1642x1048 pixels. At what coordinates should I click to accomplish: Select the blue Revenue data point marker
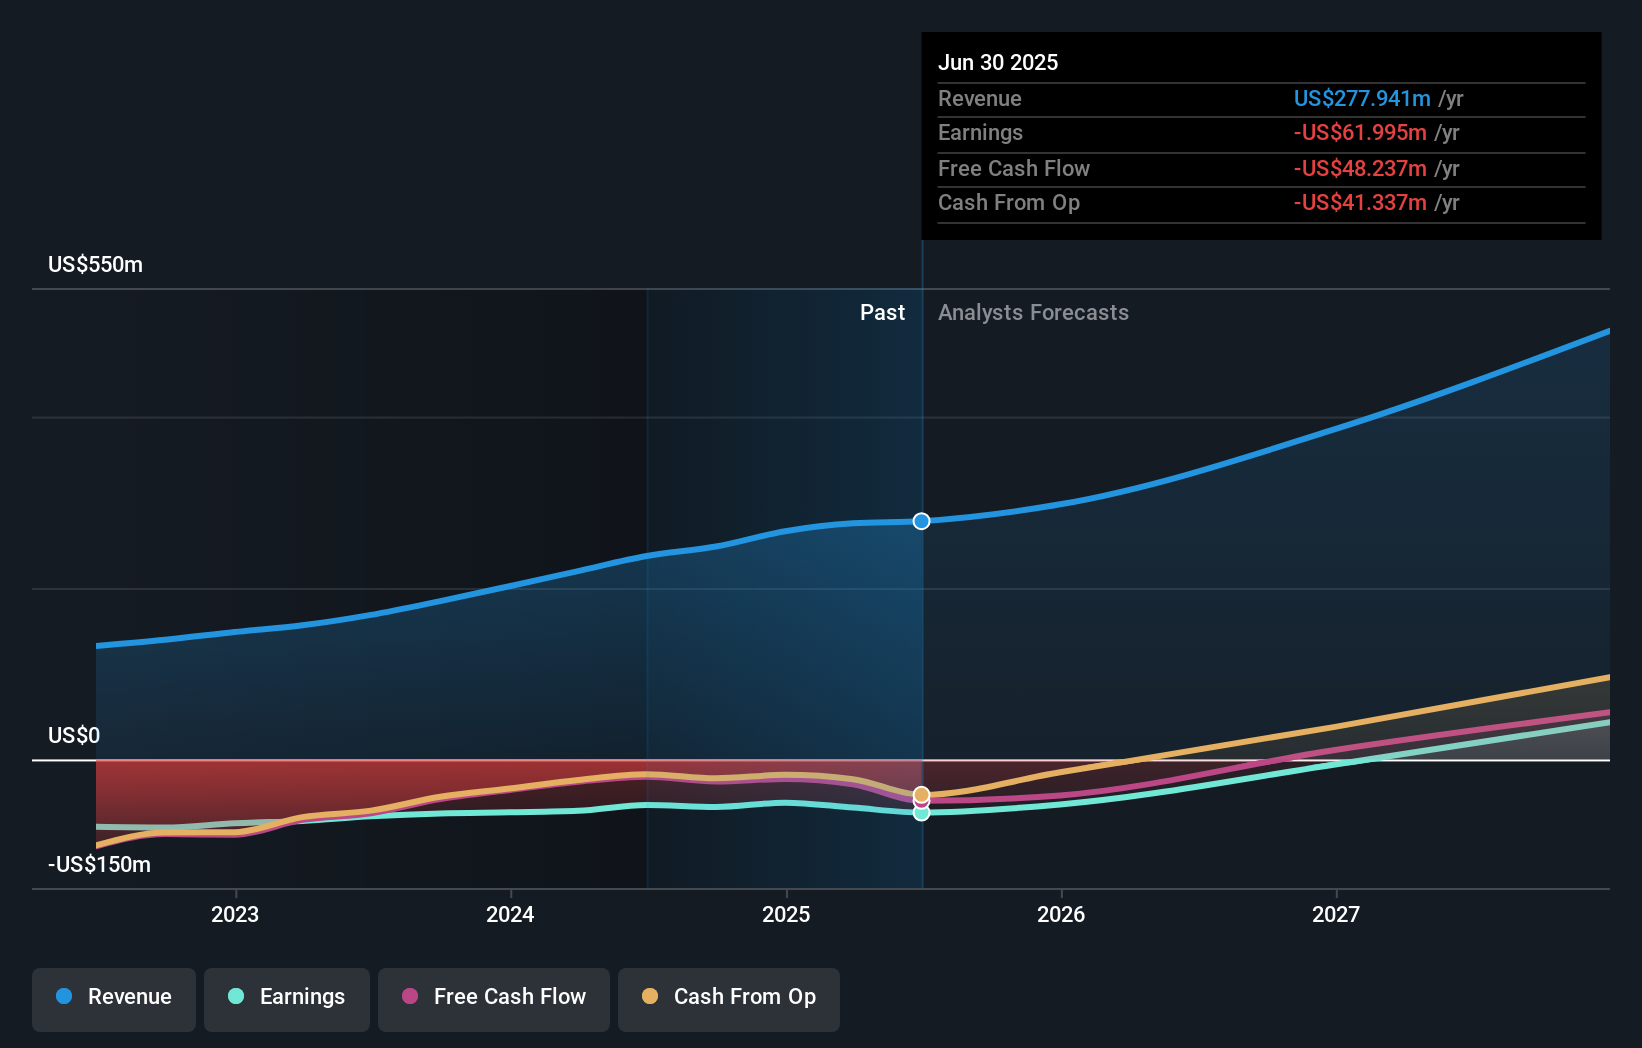coord(921,521)
